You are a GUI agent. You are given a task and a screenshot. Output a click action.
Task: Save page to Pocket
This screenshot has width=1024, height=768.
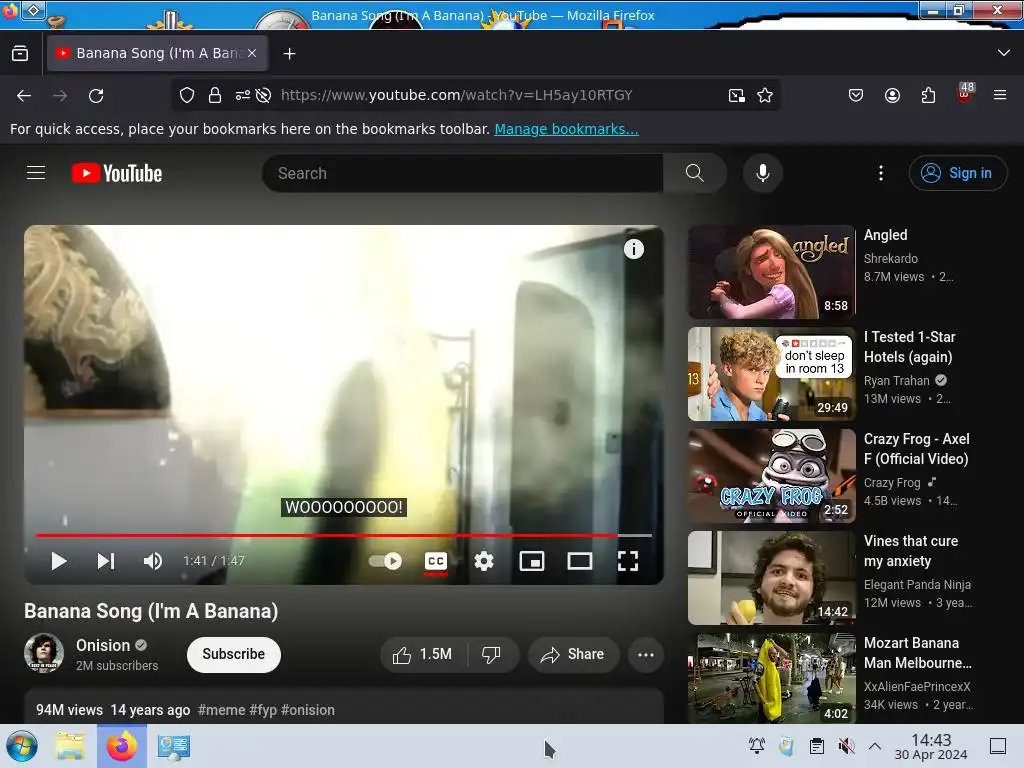tap(856, 95)
